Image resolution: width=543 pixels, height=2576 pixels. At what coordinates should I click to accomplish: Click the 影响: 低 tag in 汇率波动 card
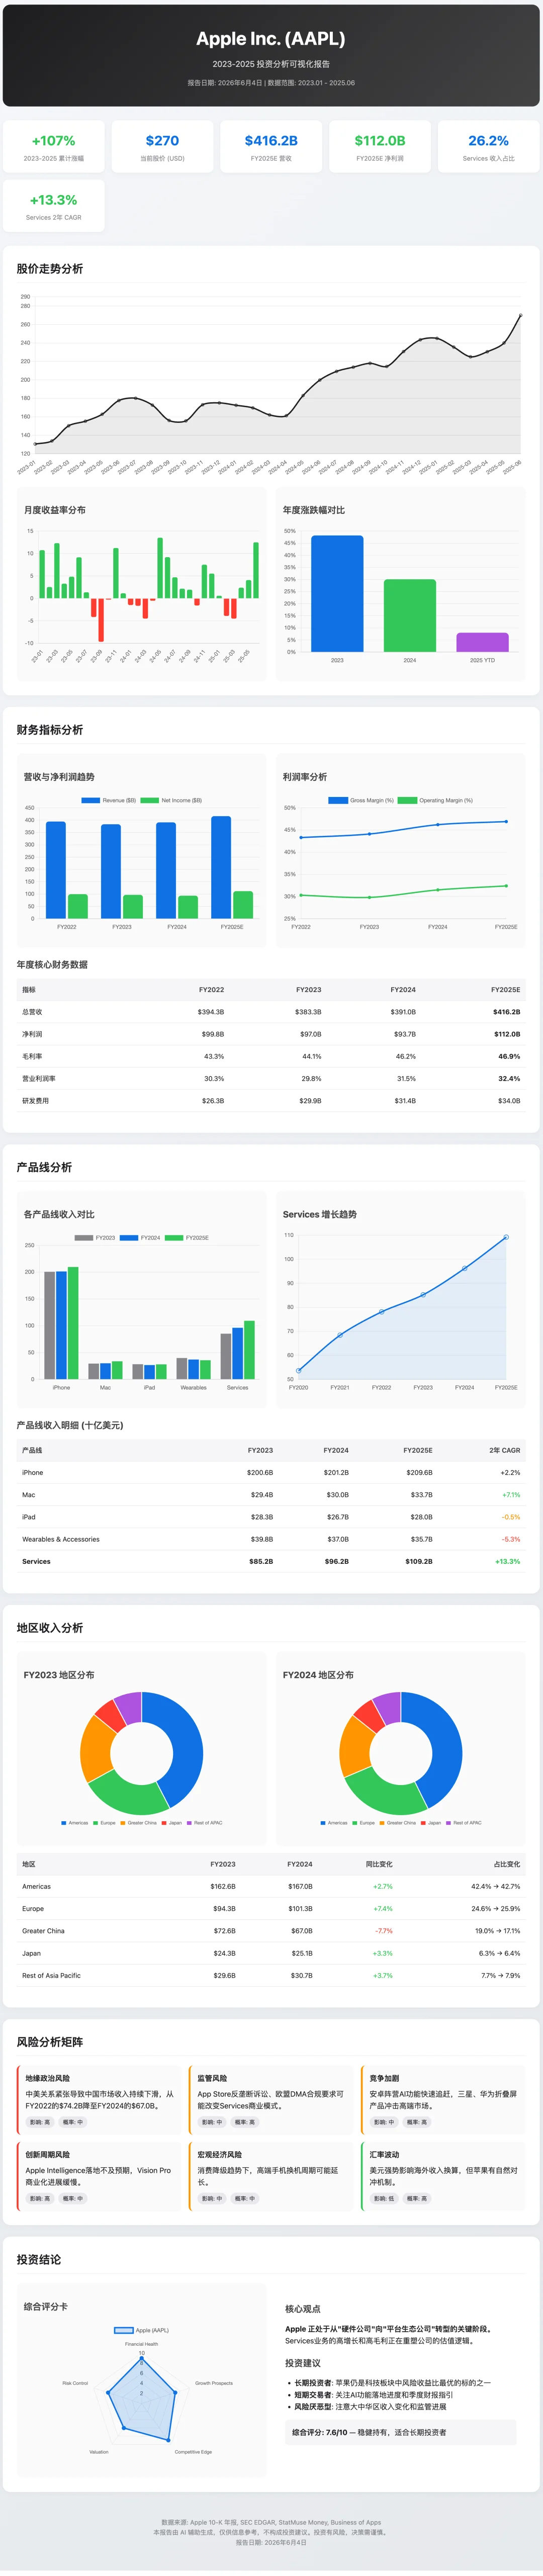click(384, 2198)
